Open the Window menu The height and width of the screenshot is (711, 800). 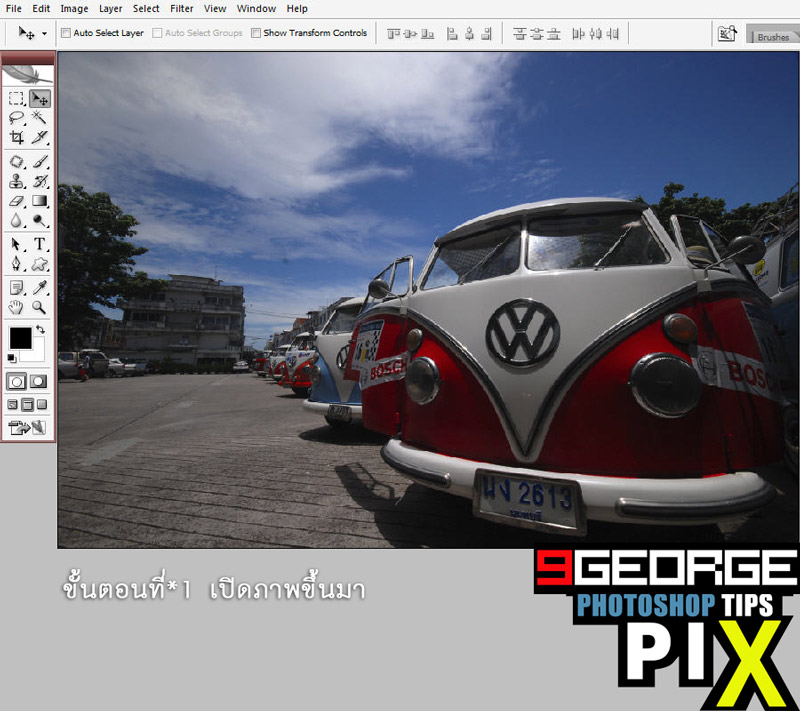pos(256,9)
